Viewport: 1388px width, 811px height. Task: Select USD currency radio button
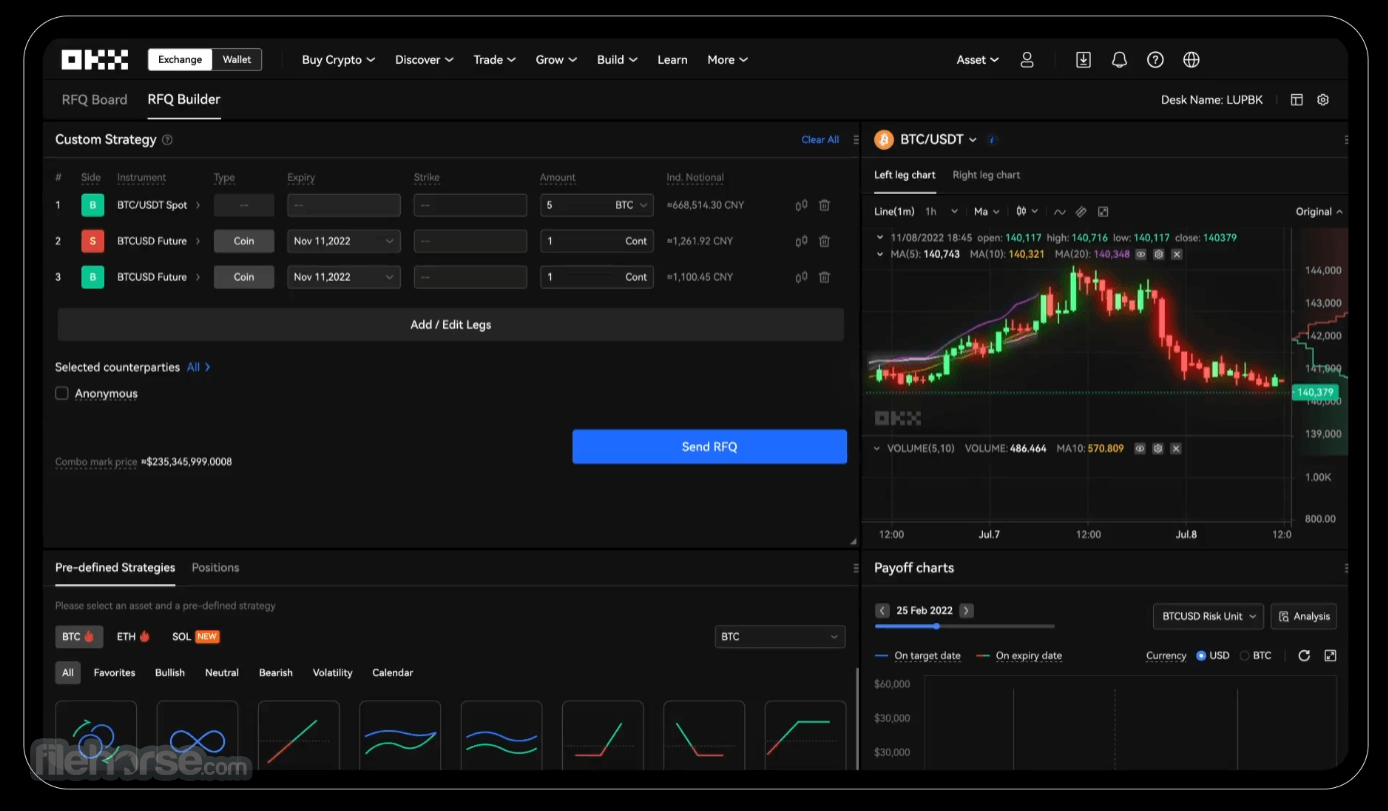pyautogui.click(x=1201, y=656)
